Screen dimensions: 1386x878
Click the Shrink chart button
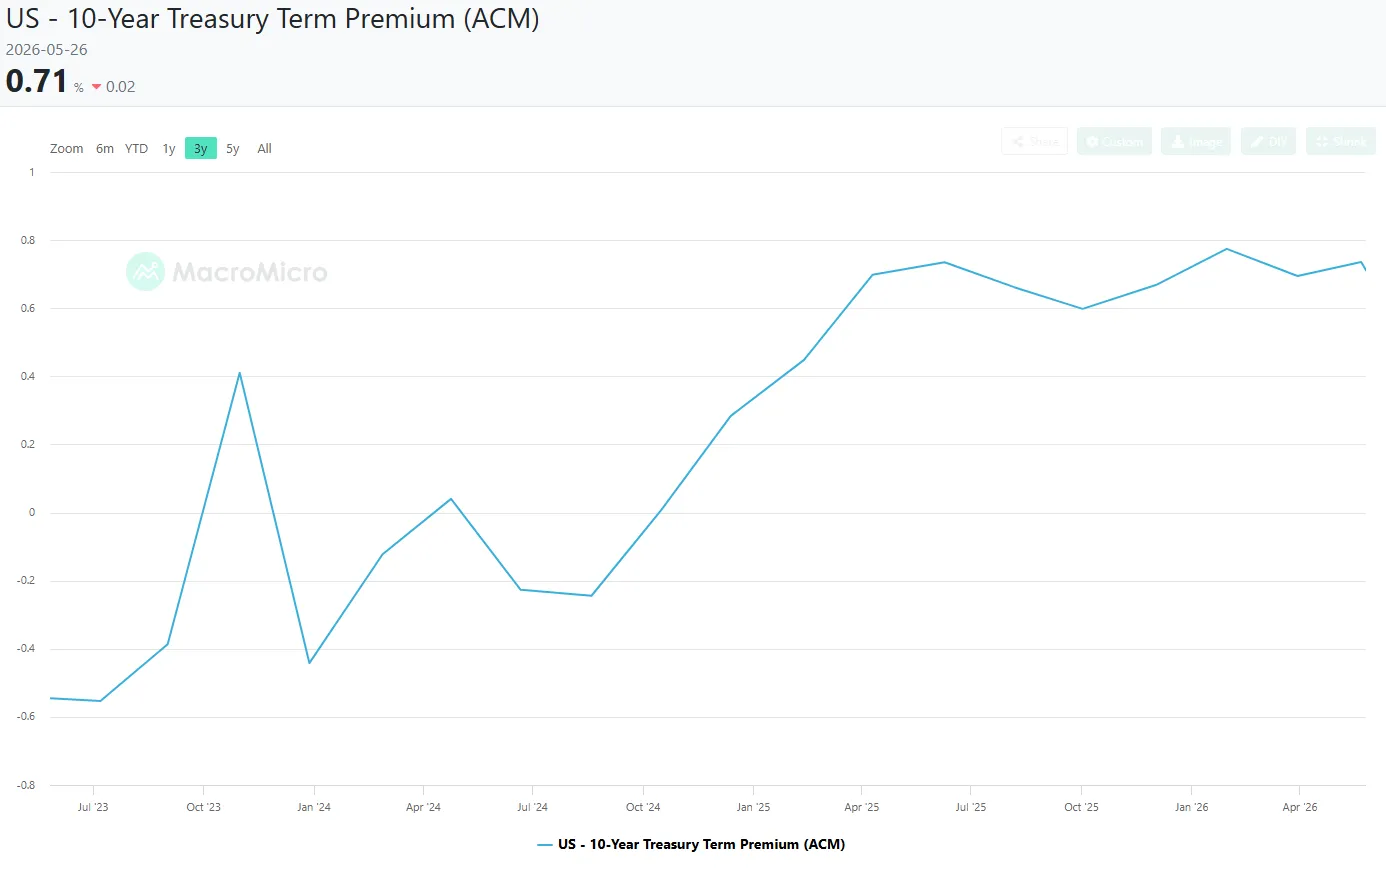pyautogui.click(x=1341, y=141)
